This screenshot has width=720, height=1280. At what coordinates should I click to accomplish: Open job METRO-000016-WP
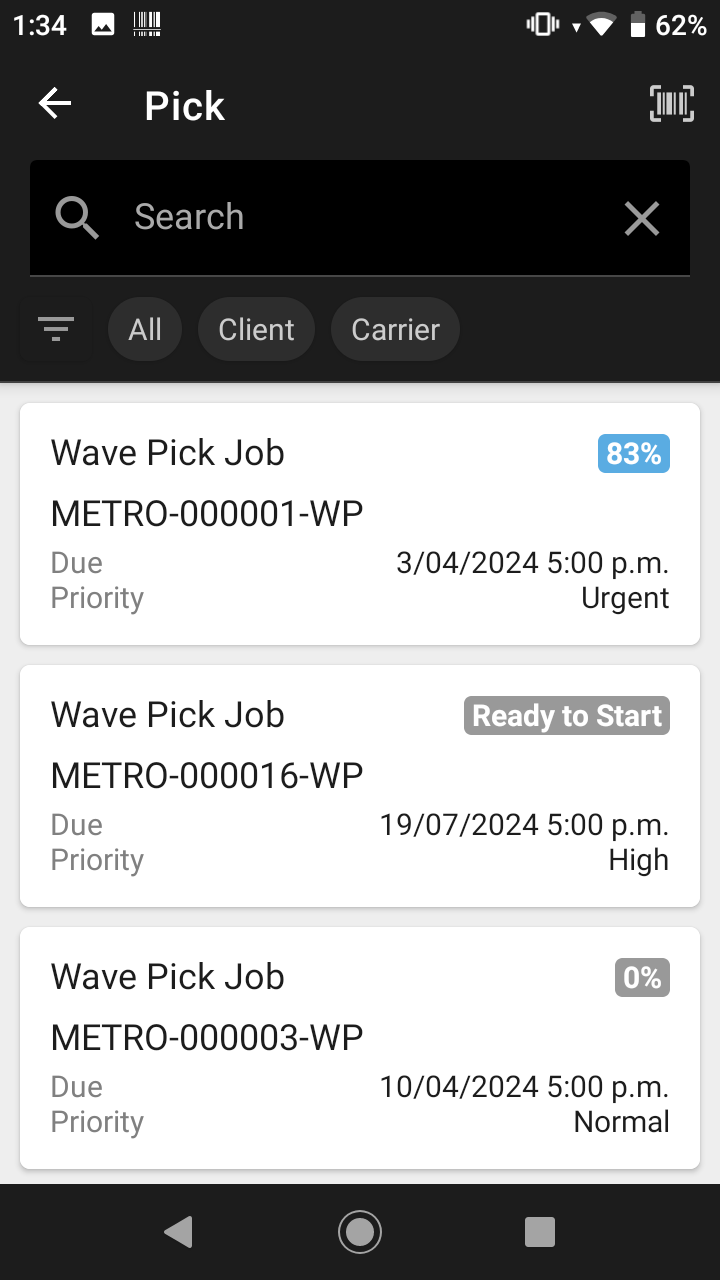click(x=360, y=786)
